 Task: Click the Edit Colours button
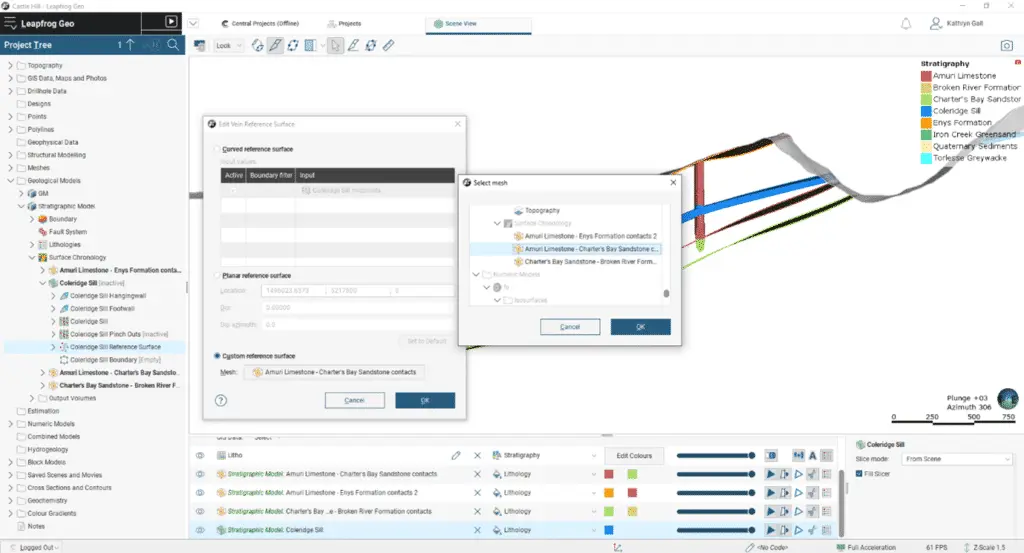coord(633,456)
